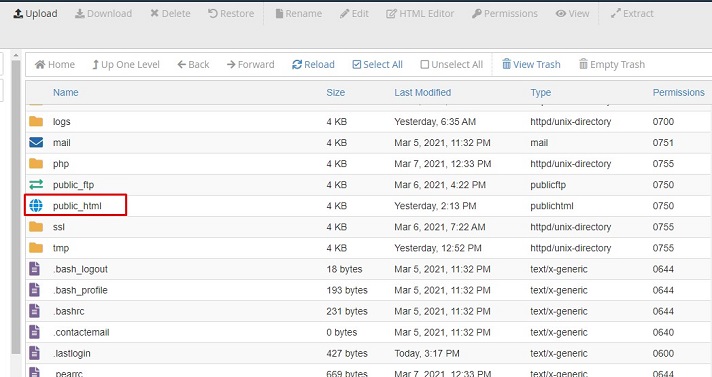Sort by Last Modified column header
Viewport: 712px width, 377px height.
click(x=422, y=93)
